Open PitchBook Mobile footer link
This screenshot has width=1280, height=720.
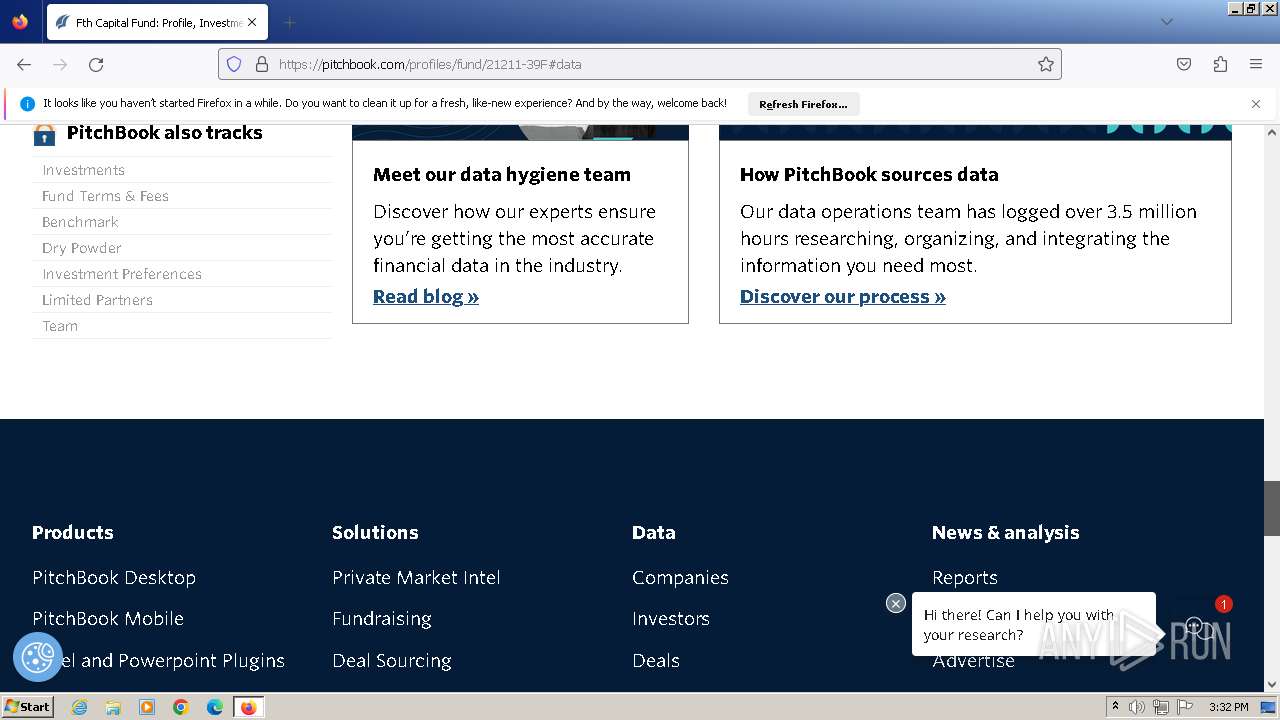point(108,618)
